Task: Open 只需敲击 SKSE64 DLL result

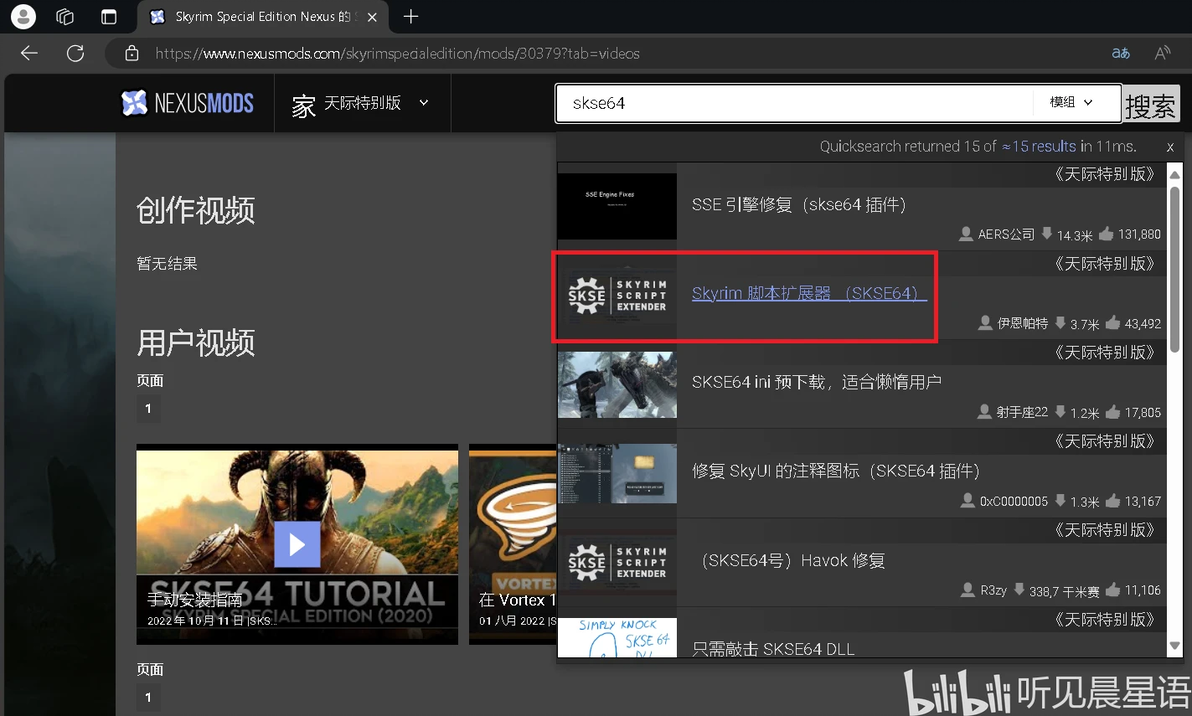Action: click(x=773, y=648)
